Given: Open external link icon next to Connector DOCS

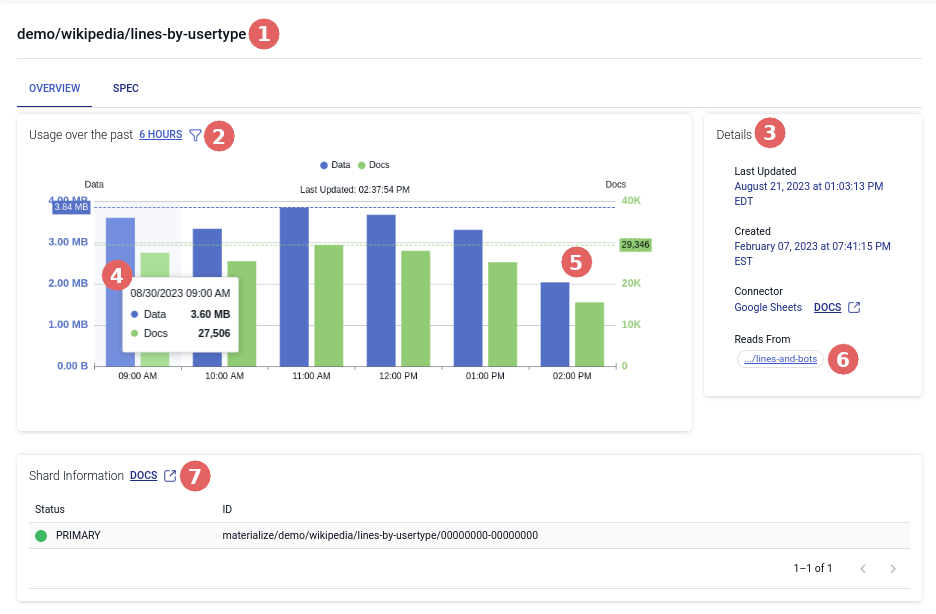Looking at the screenshot, I should click(853, 307).
